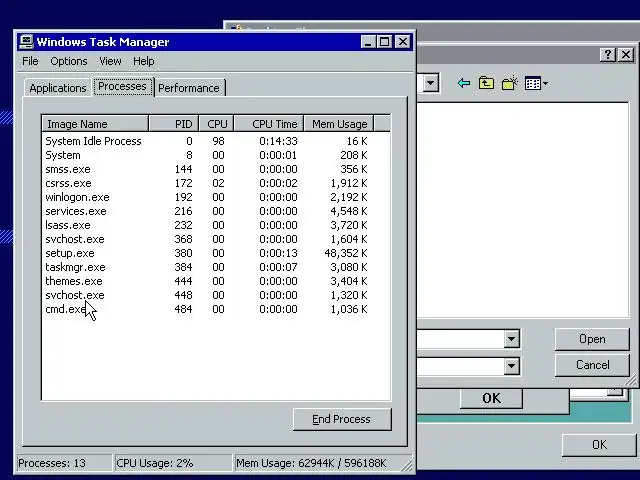640x480 pixels.
Task: Select svchost.exe with PID 448
Action: click(216, 295)
